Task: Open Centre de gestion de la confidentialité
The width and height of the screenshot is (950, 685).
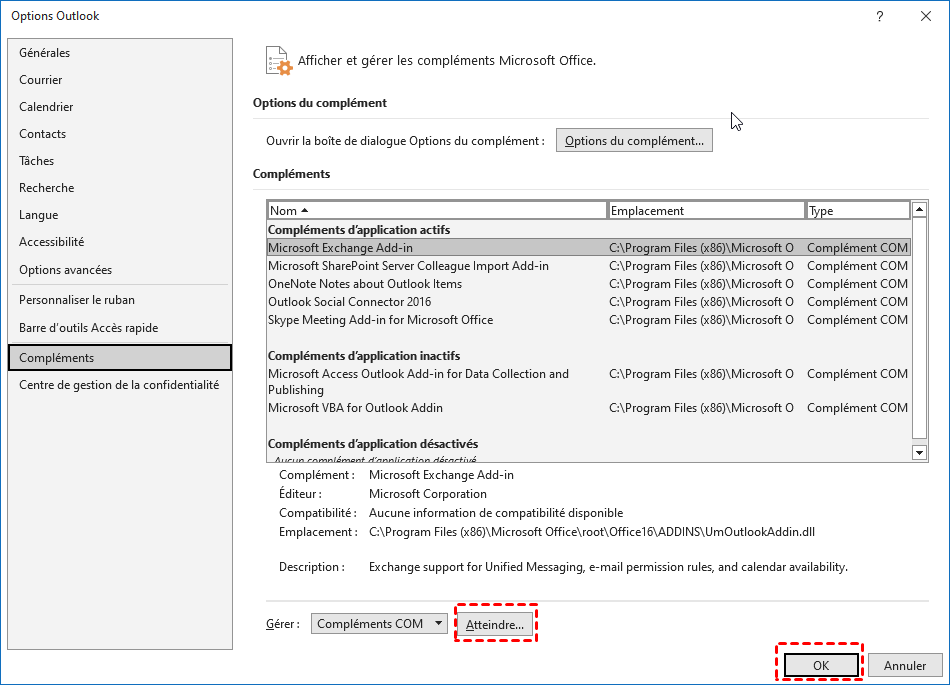Action: [119, 385]
